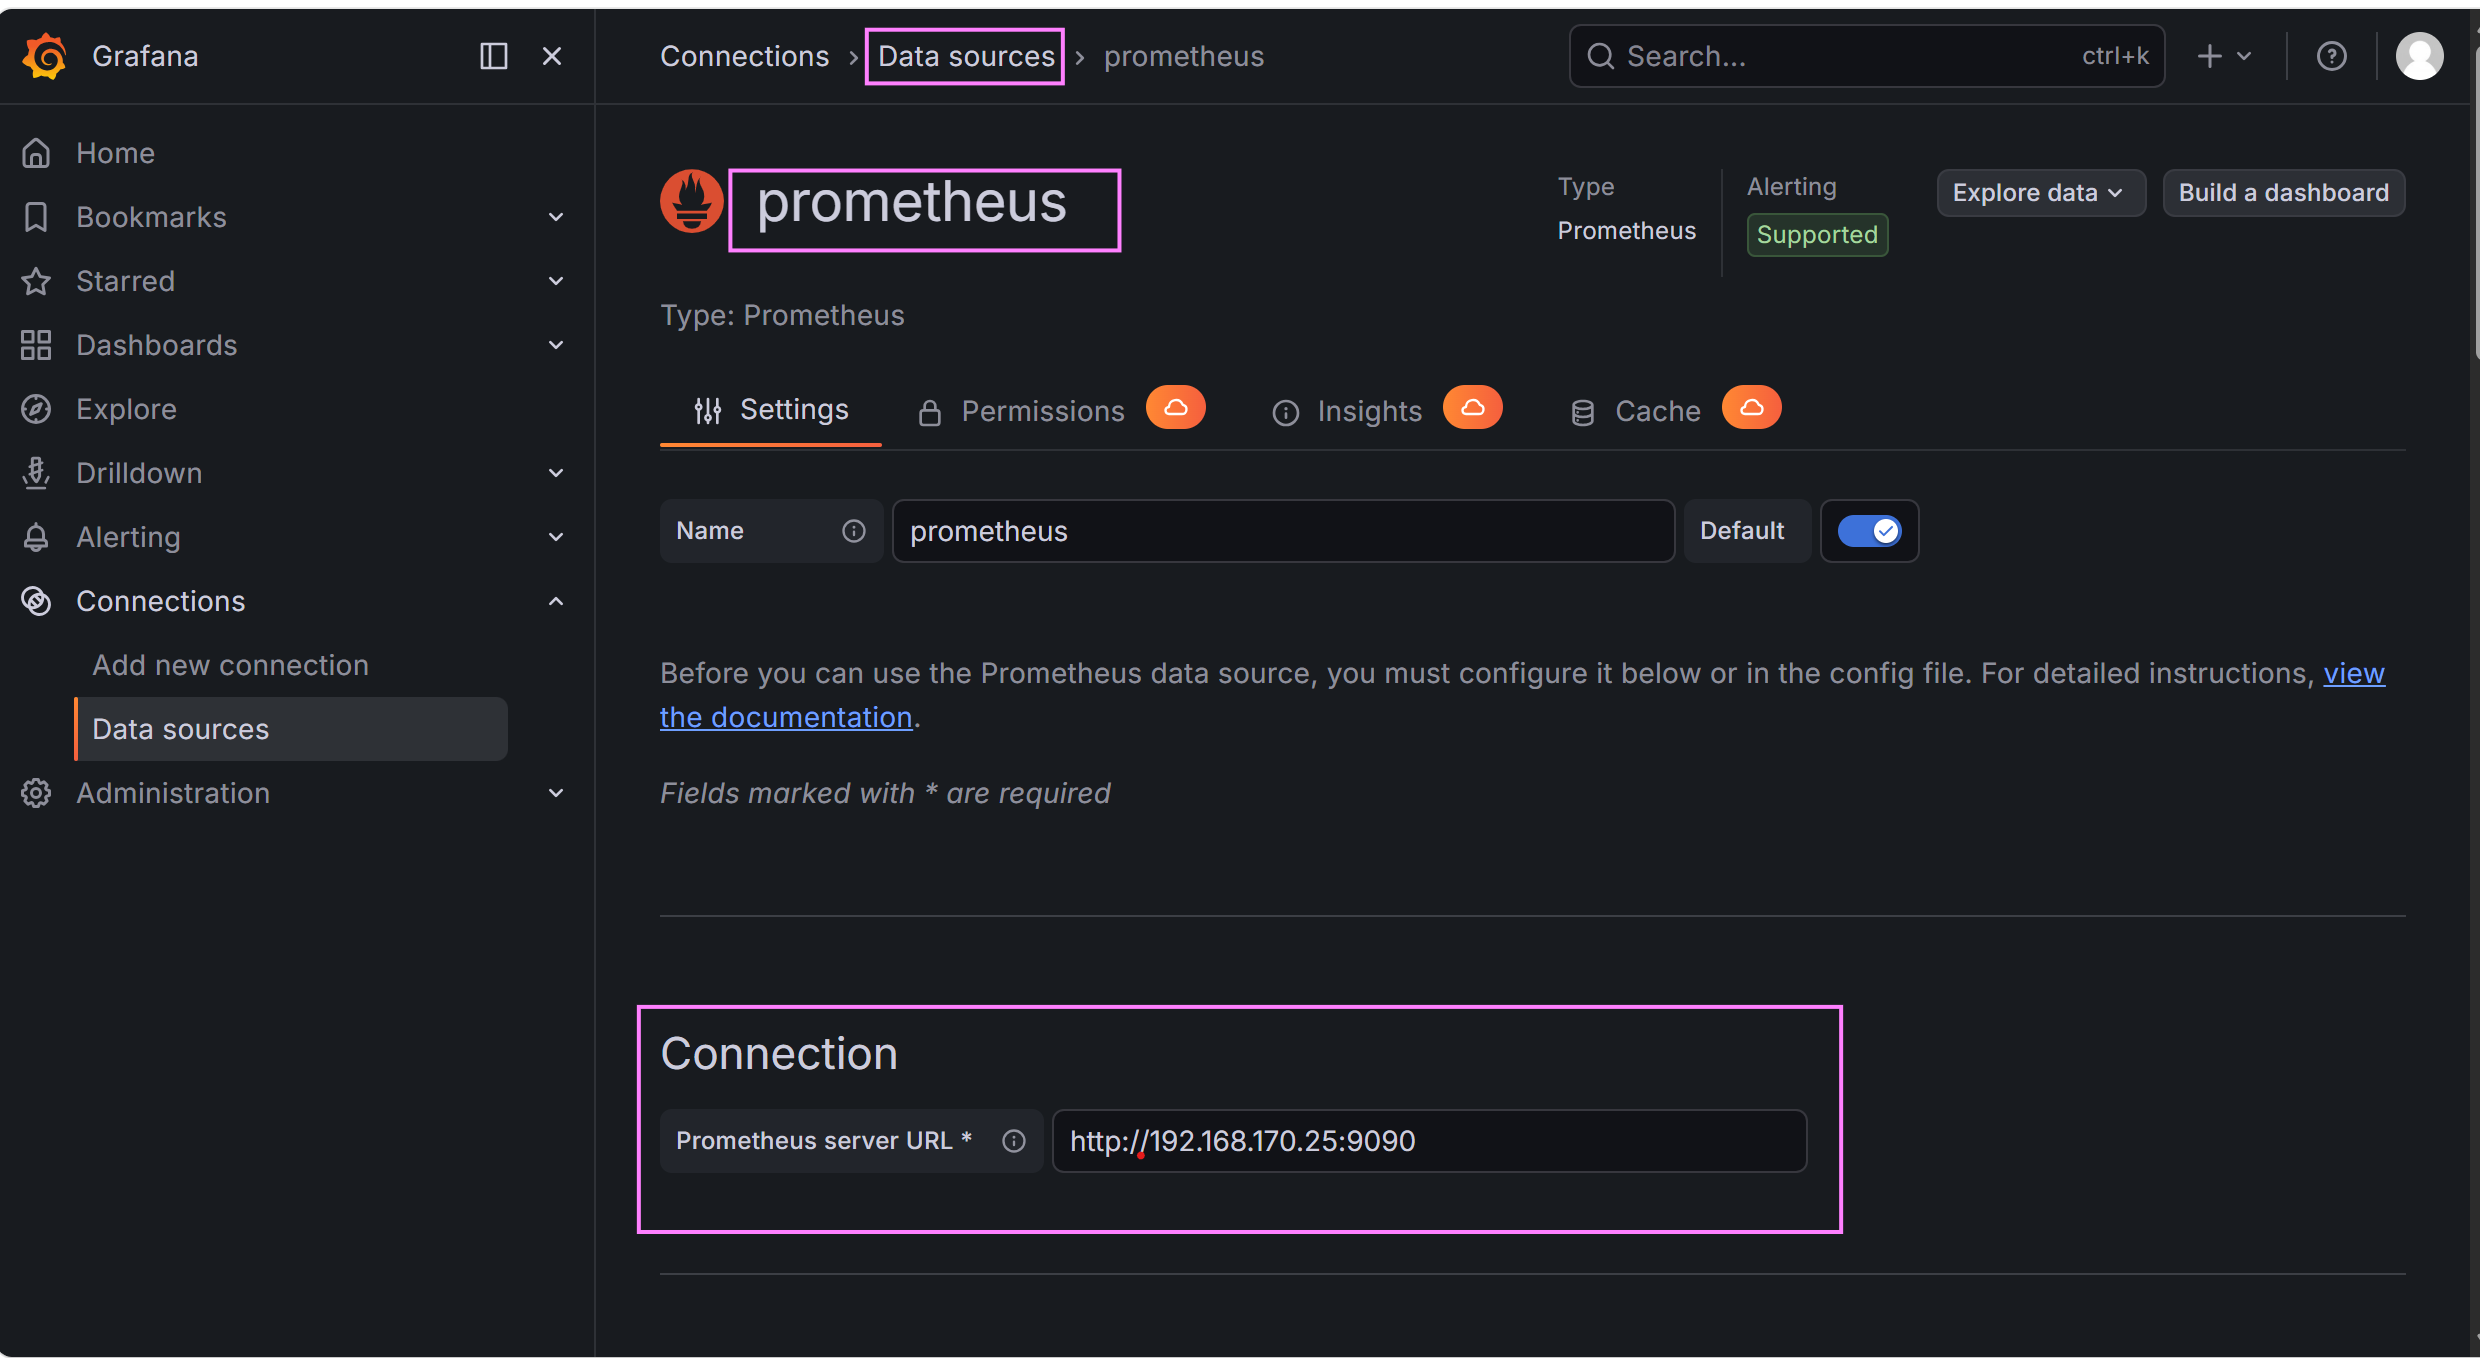Expand the Dashboards menu section
This screenshot has height=1358, width=2480.
556,345
